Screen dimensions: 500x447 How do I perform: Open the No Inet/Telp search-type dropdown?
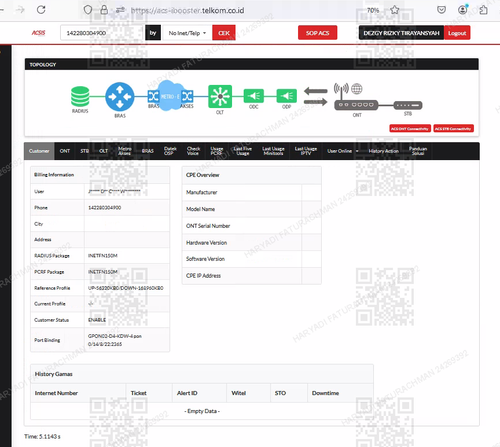point(187,33)
